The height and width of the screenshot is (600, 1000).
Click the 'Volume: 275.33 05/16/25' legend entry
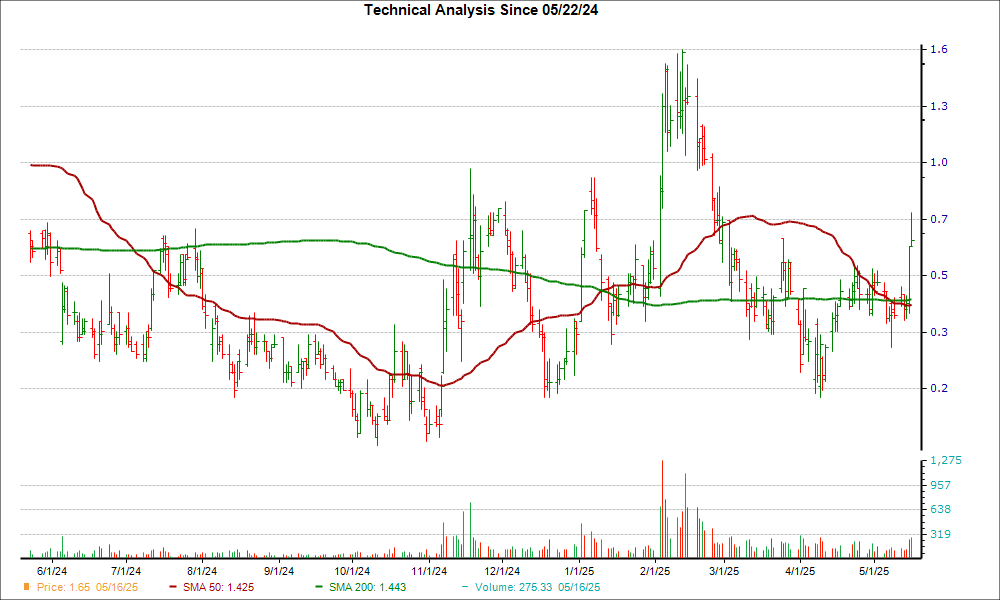coord(538,587)
